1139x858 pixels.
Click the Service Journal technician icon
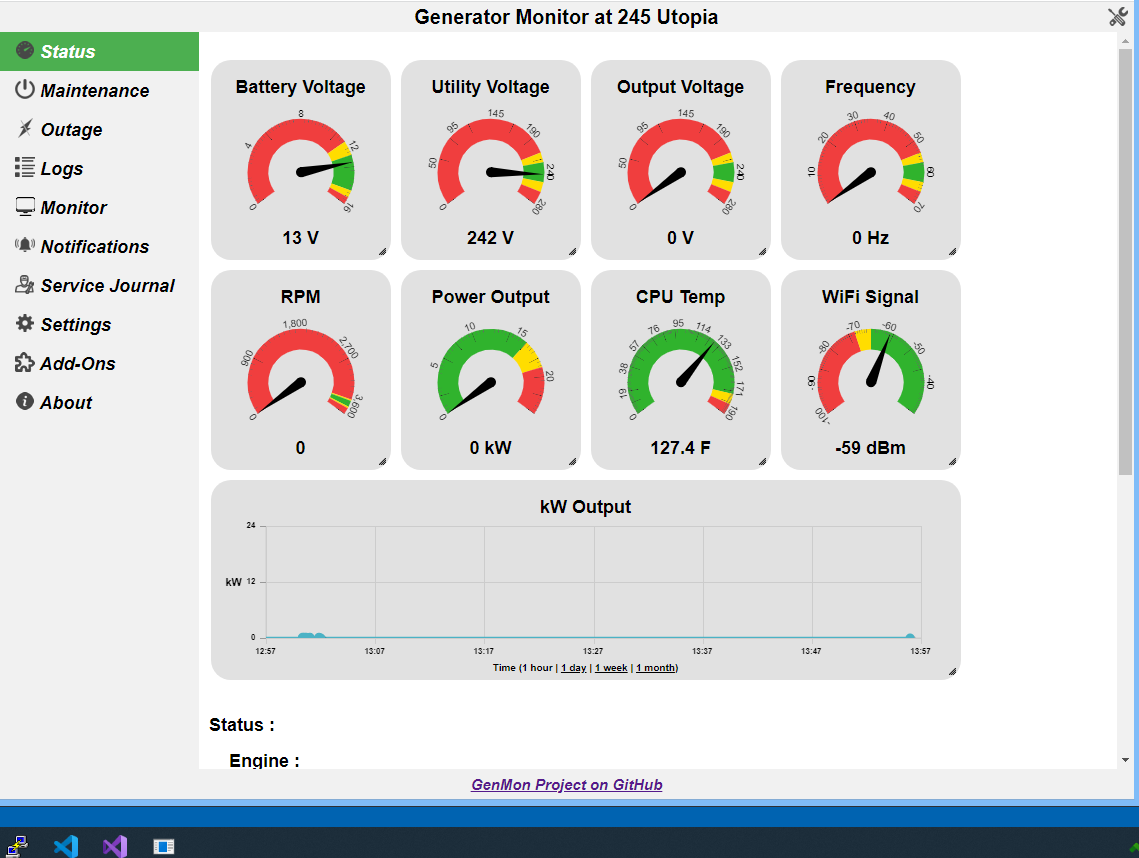[25, 285]
